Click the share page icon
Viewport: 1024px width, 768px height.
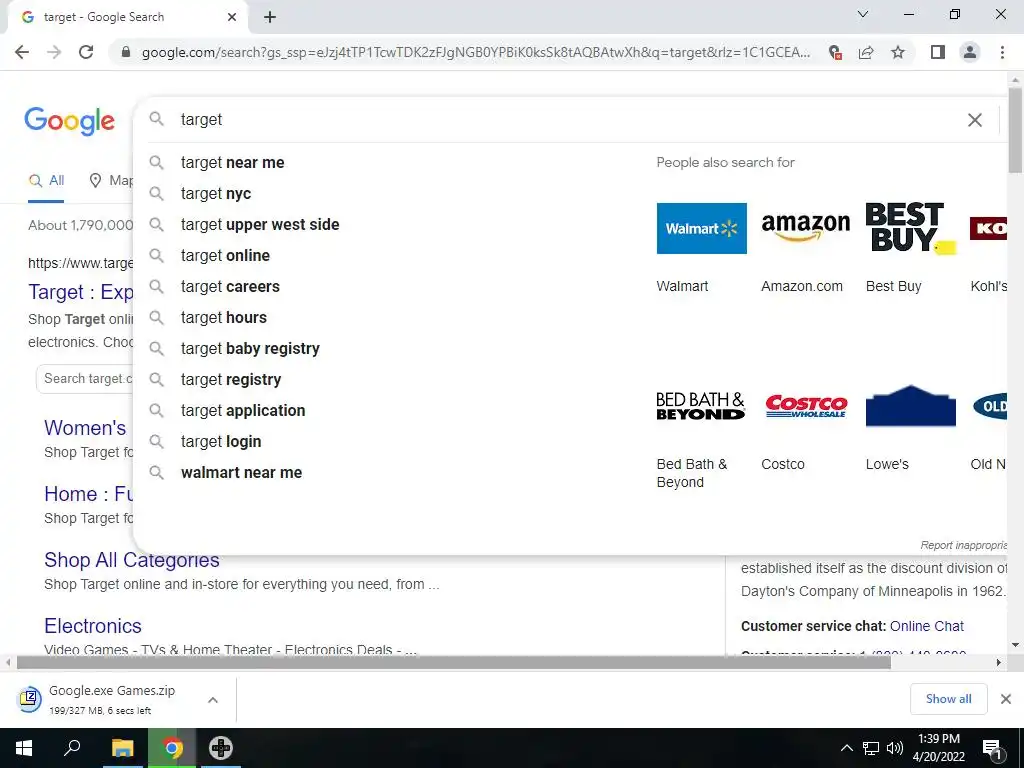(866, 52)
